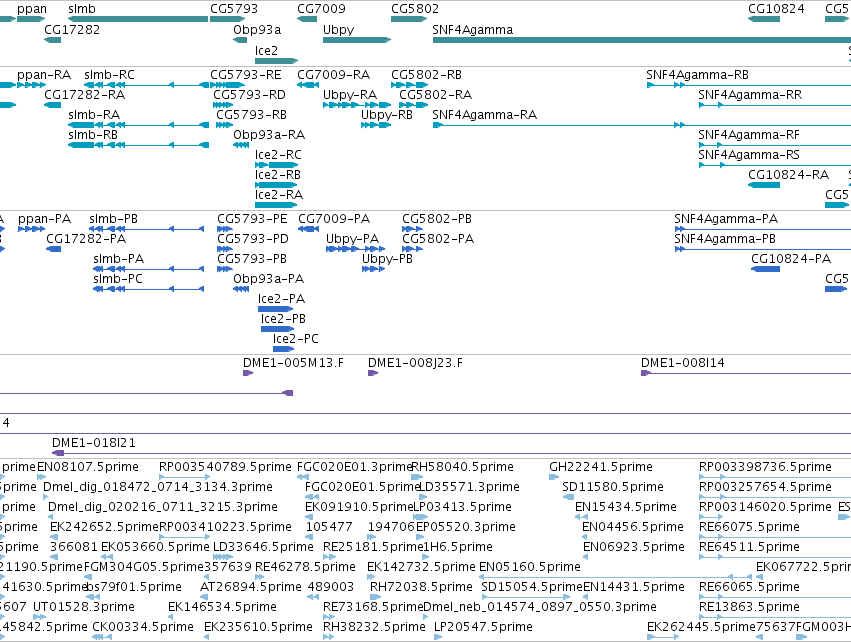This screenshot has height=642, width=851.
Task: Select EST LP20547.5prime
Action: [x=483, y=627]
